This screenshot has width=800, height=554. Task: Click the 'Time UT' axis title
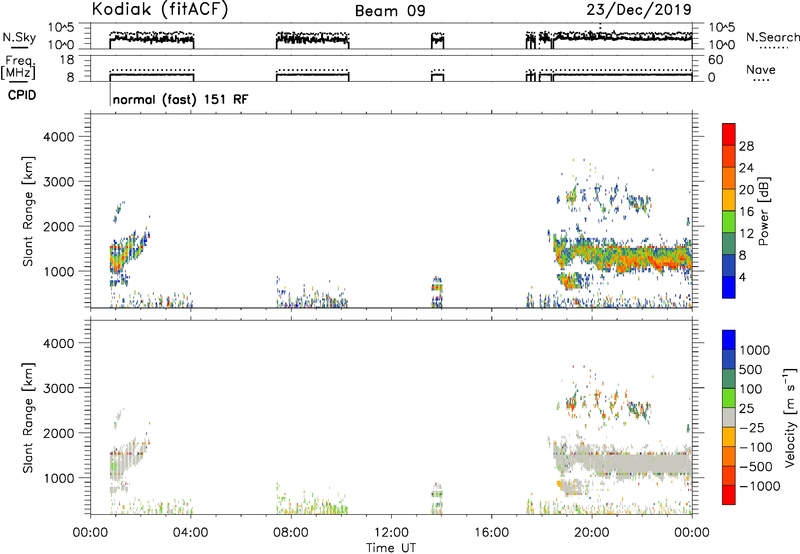pos(391,548)
